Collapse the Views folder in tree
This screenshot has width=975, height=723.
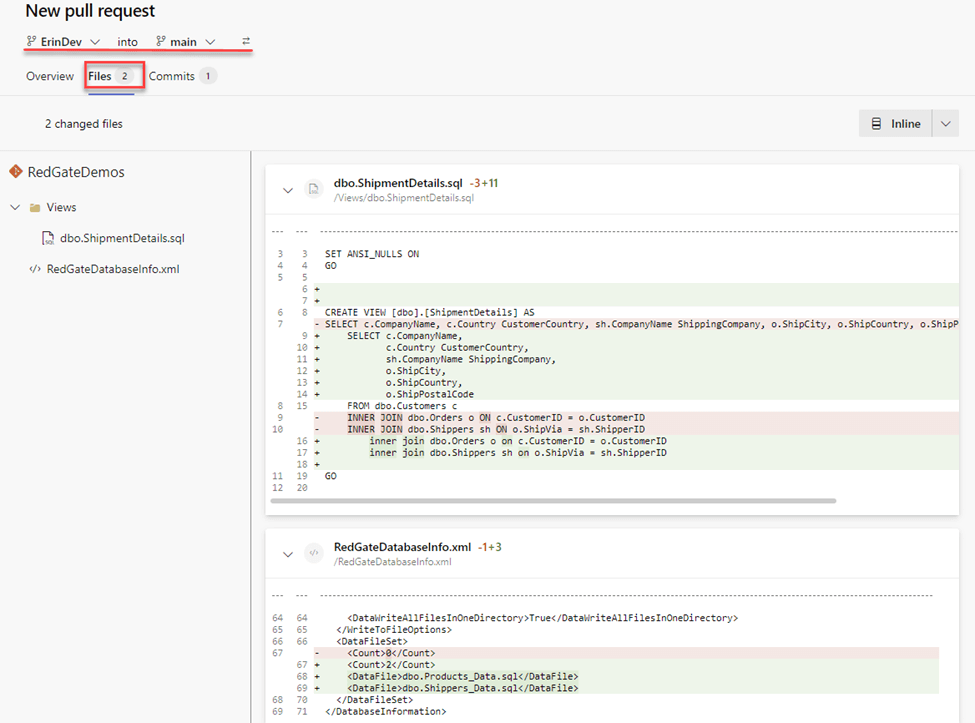click(15, 208)
